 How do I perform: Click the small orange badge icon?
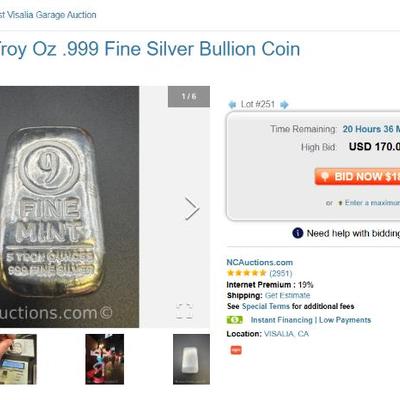tap(236, 350)
